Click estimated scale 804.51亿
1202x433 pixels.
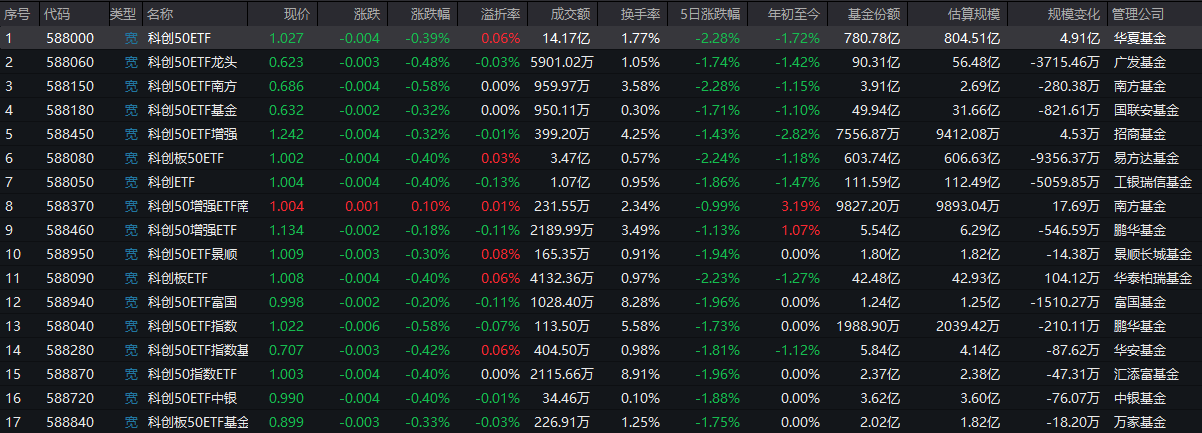tap(970, 38)
